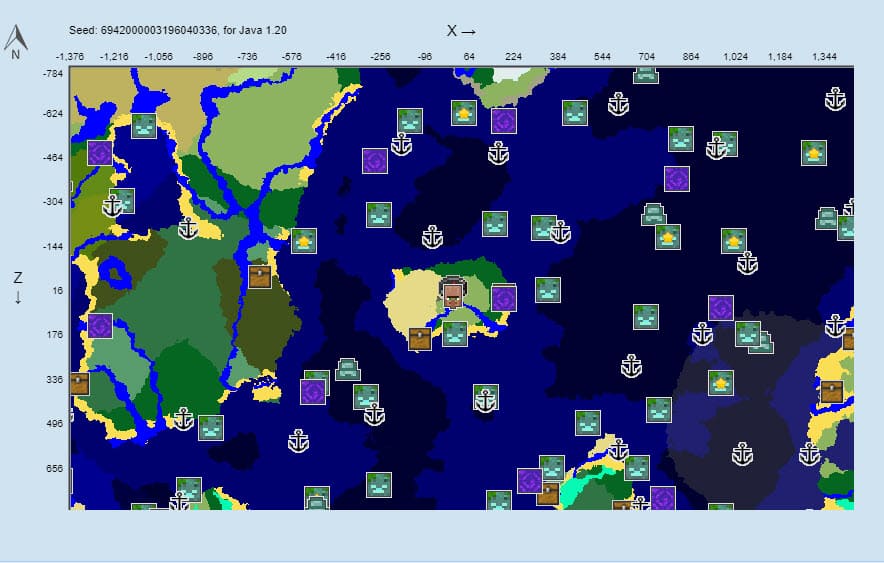Select the ruined portal left of the shipwreck near X -256
The width and height of the screenshot is (884, 563).
(x=375, y=161)
